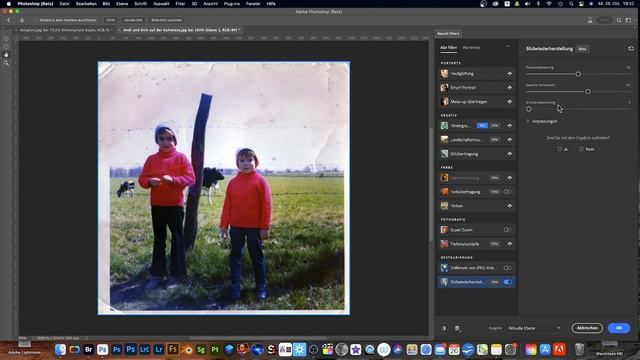This screenshot has height=360, width=640.
Task: Switch to the Alle Filter tab
Action: pos(449,48)
